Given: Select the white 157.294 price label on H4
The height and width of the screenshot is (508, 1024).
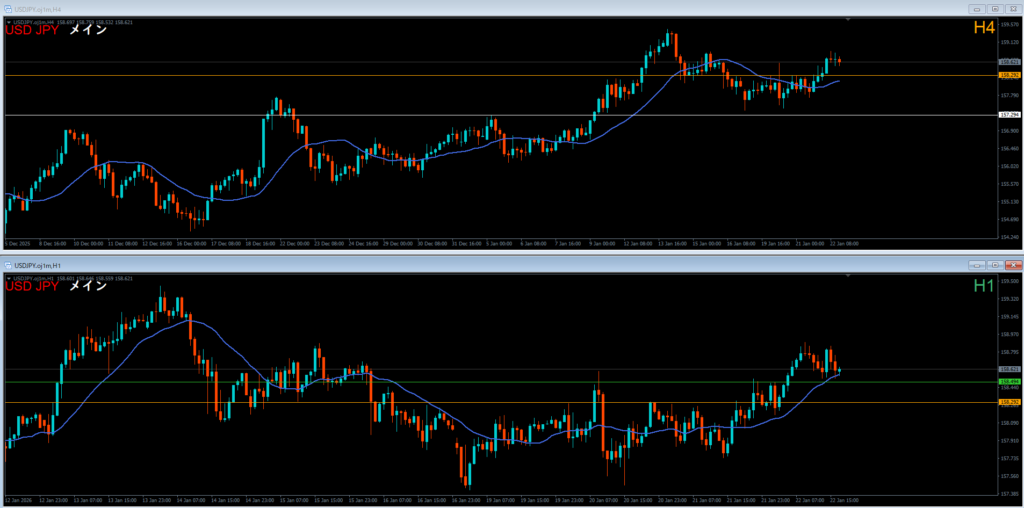Looking at the screenshot, I should (1008, 115).
